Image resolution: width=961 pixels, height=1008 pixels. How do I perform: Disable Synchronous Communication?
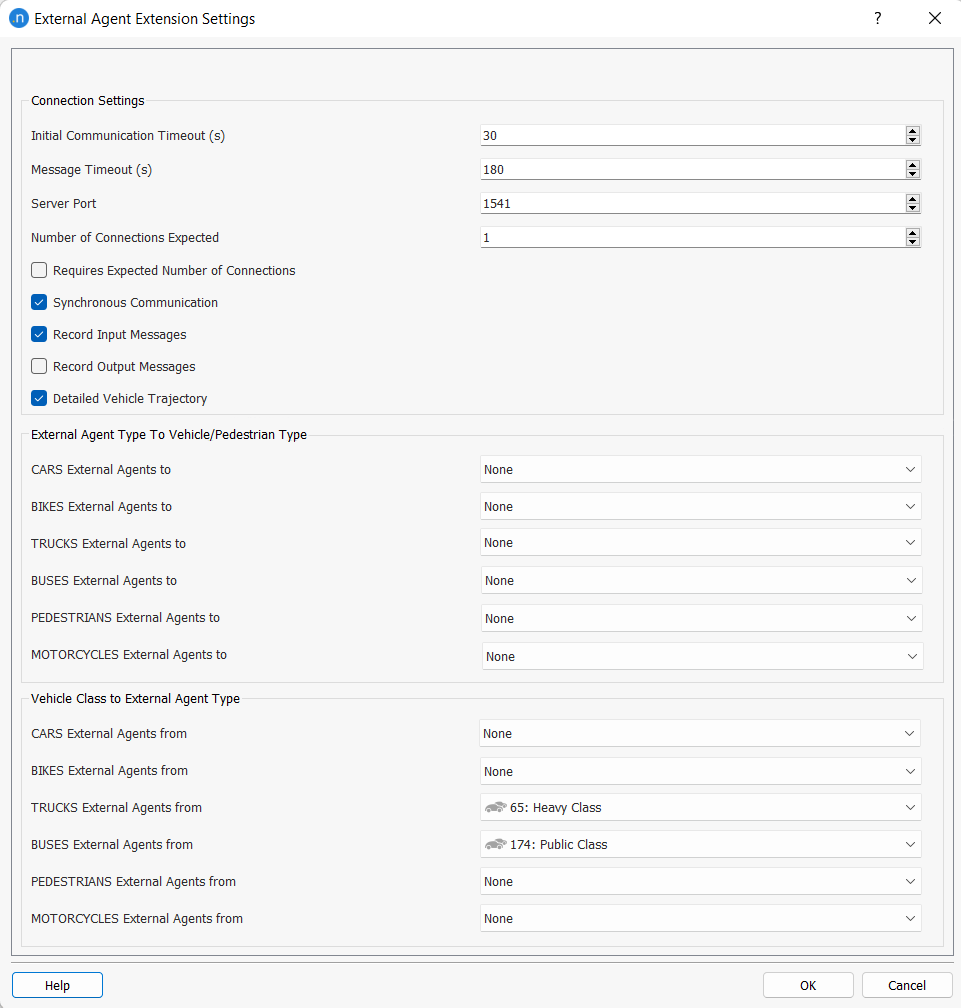tap(38, 302)
